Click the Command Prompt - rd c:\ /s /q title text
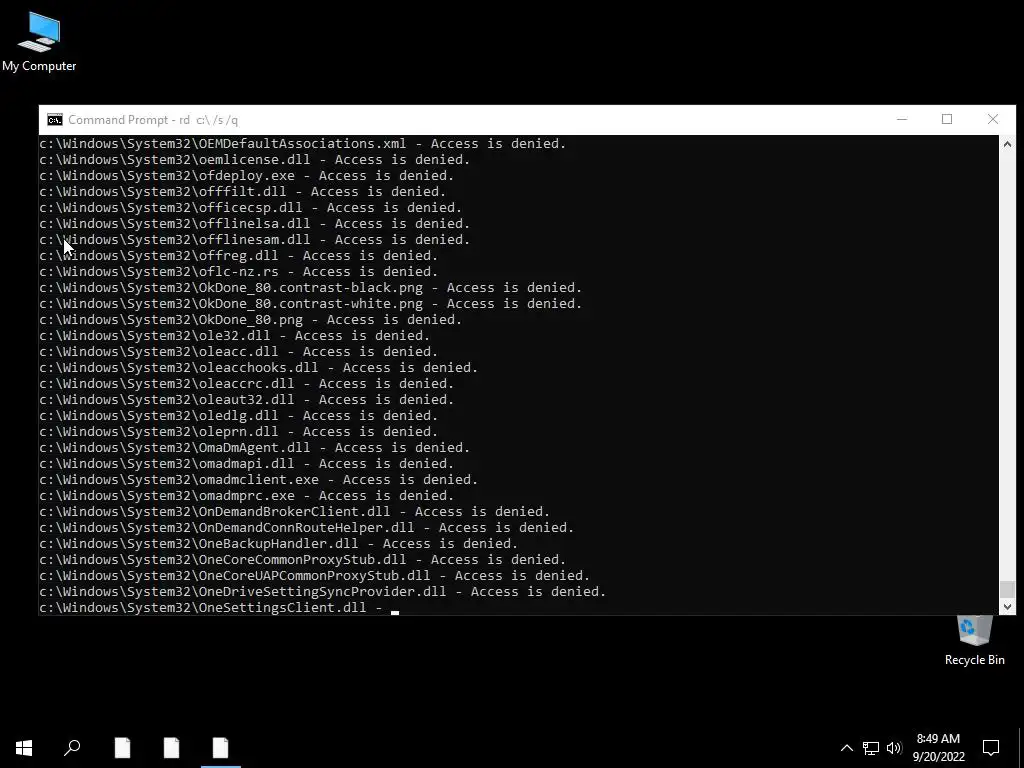 coord(153,120)
